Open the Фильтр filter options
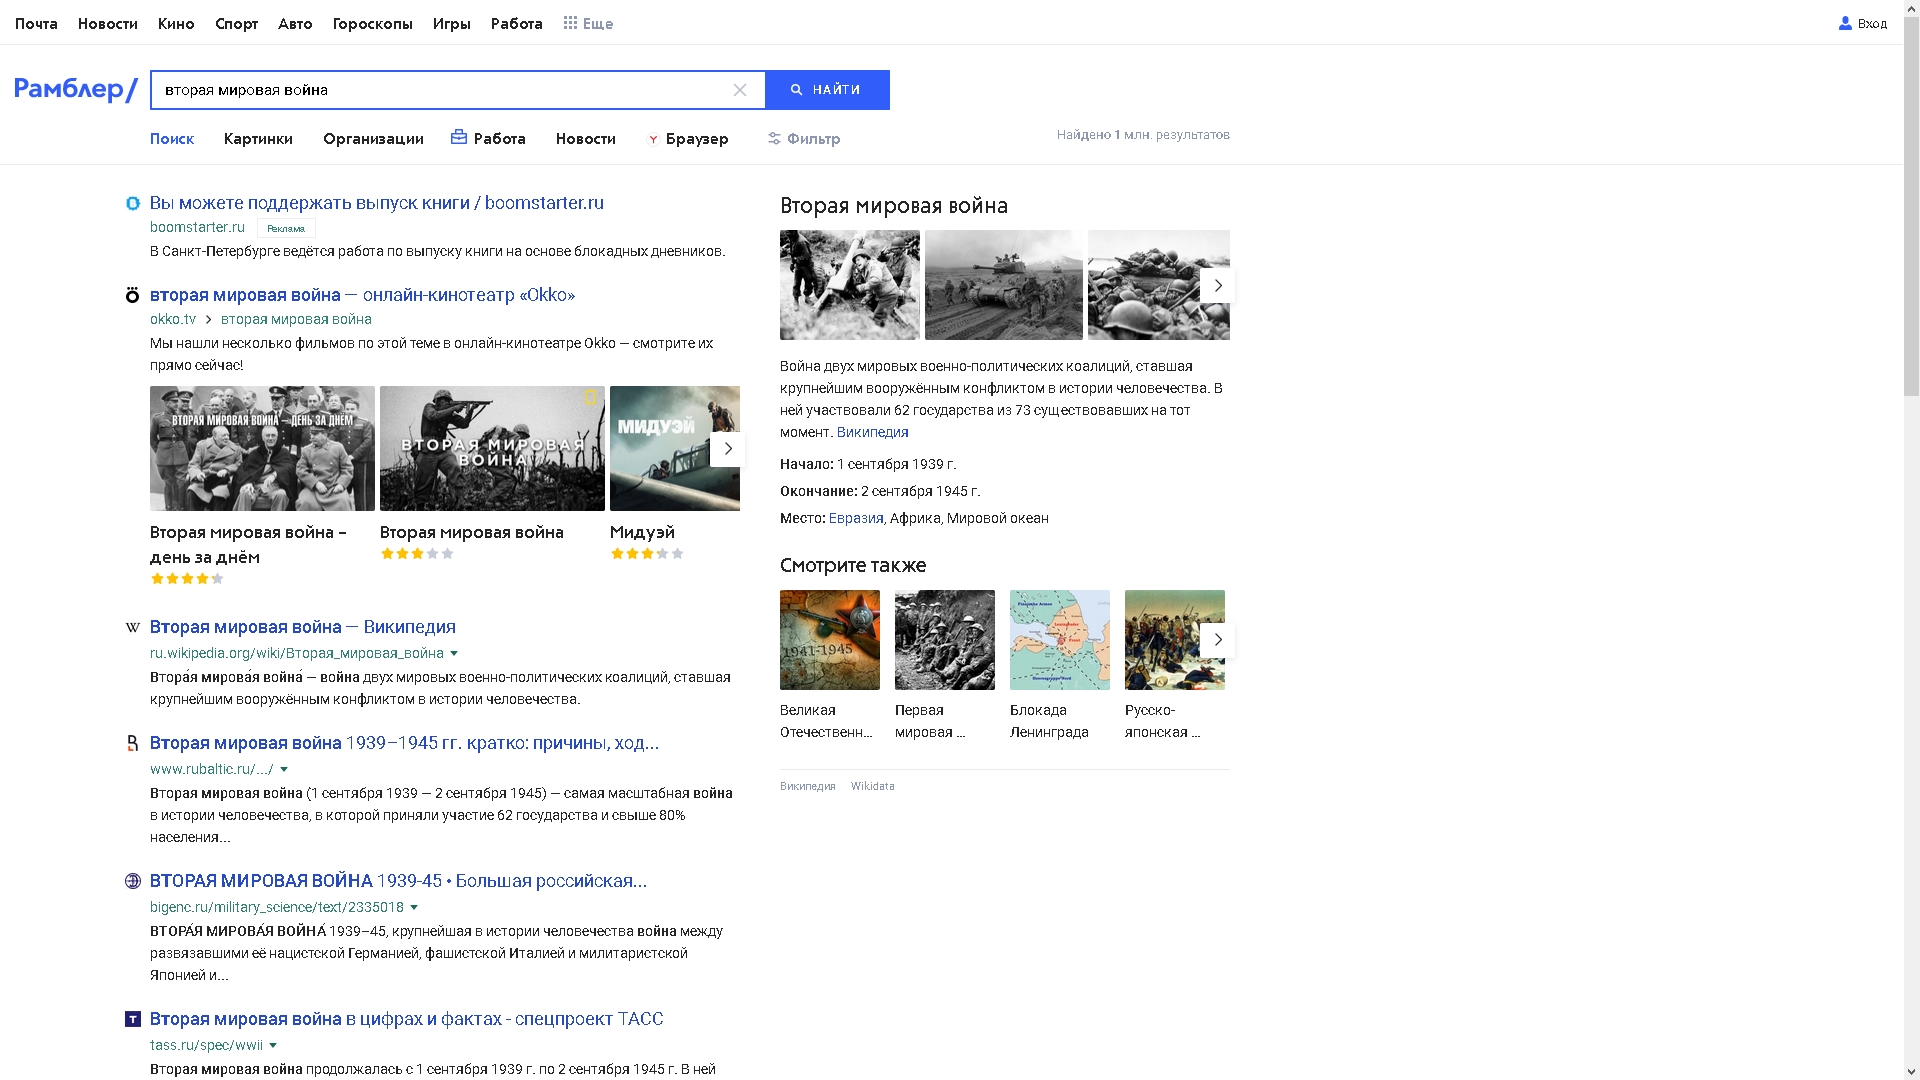Screen dimensions: 1920x1080 (x=804, y=139)
